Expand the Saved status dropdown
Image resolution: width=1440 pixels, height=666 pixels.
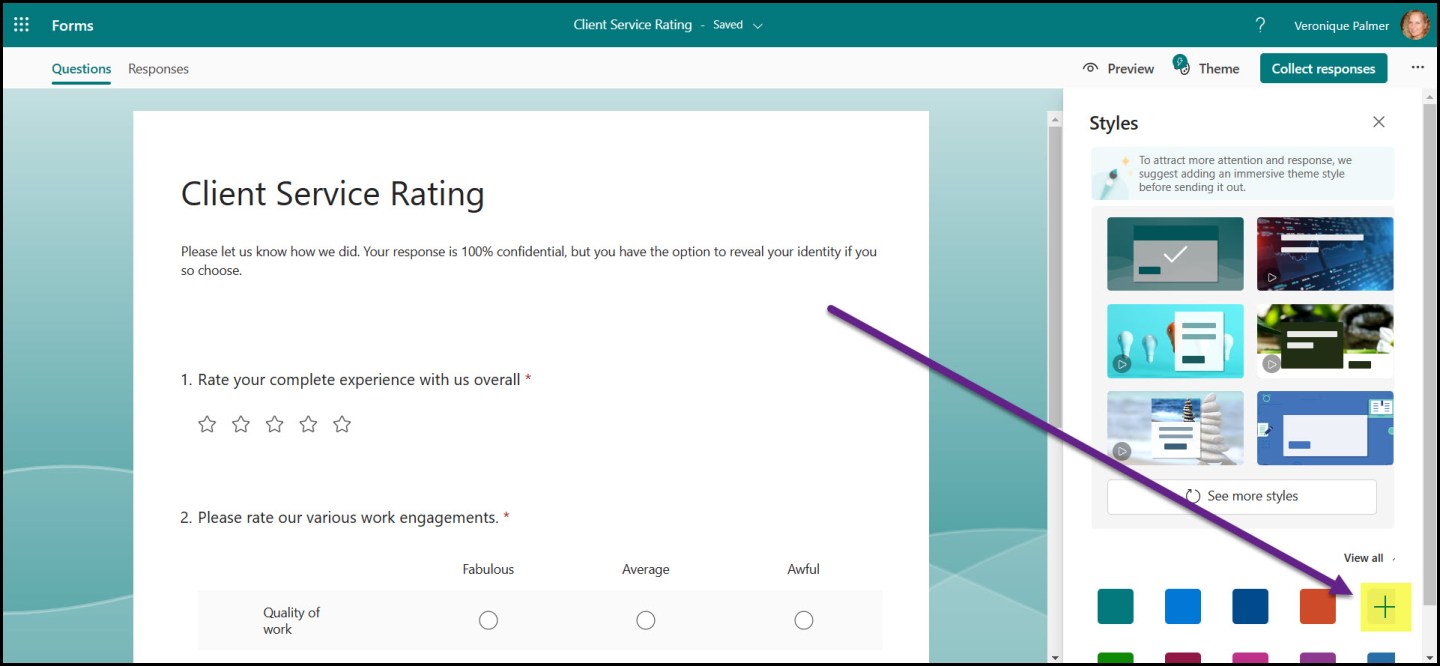click(757, 25)
